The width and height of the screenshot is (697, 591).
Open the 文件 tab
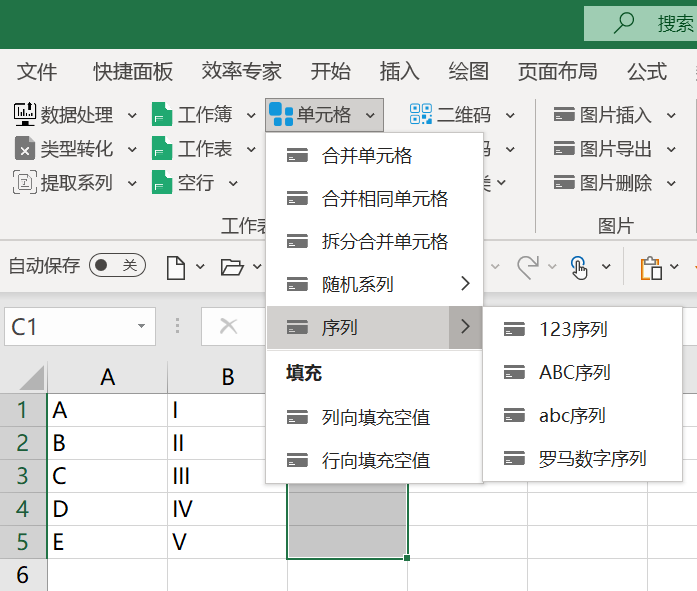[x=37, y=72]
